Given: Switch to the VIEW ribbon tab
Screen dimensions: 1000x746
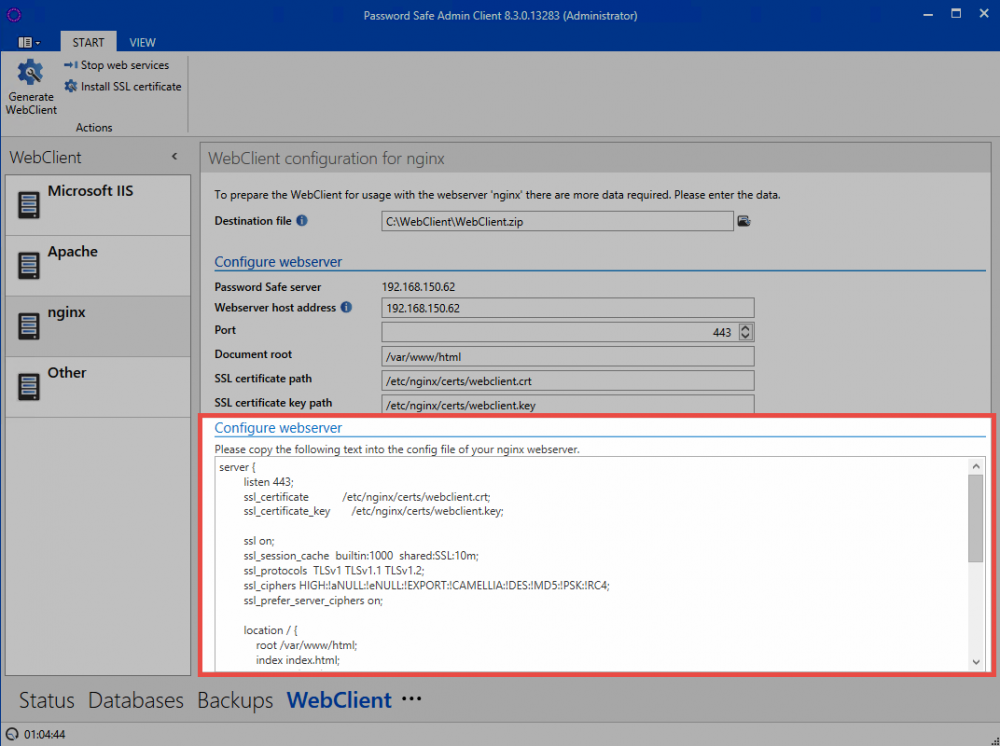Looking at the screenshot, I should [x=142, y=42].
